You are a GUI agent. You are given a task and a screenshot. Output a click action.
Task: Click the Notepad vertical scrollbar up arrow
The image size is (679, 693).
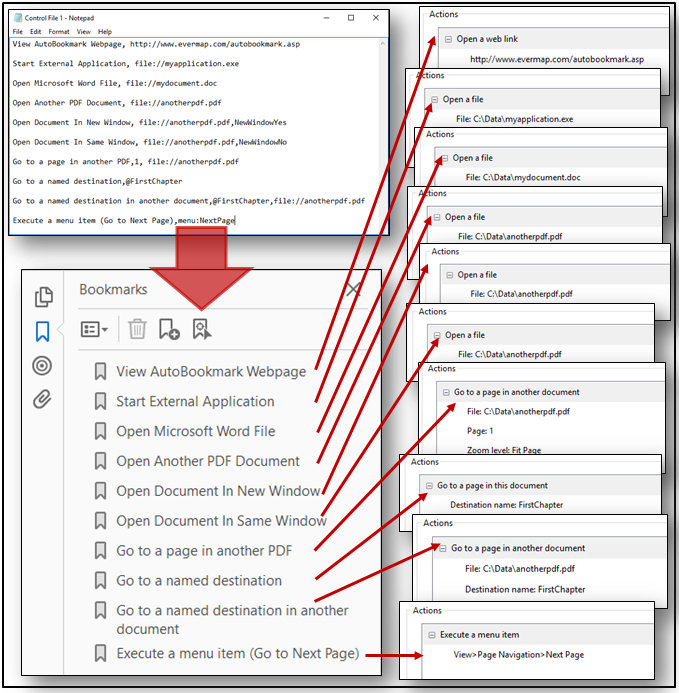[383, 43]
